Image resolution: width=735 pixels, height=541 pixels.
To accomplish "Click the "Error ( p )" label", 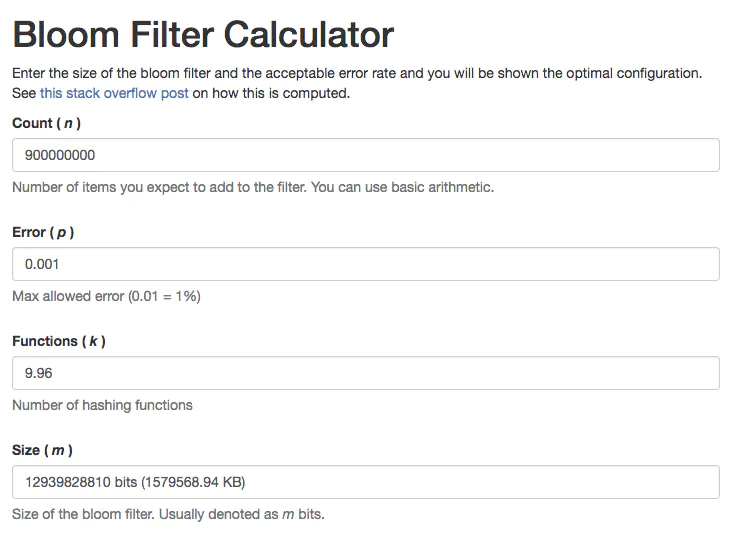I will tap(43, 232).
